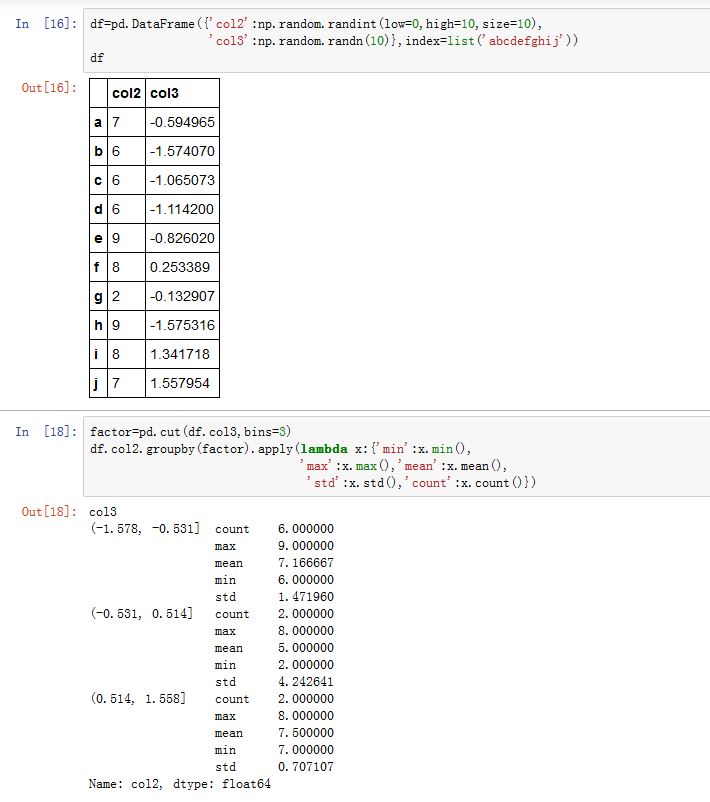The height and width of the screenshot is (802, 710).
Task: Click the Out[18] output prompt
Action: [x=49, y=512]
